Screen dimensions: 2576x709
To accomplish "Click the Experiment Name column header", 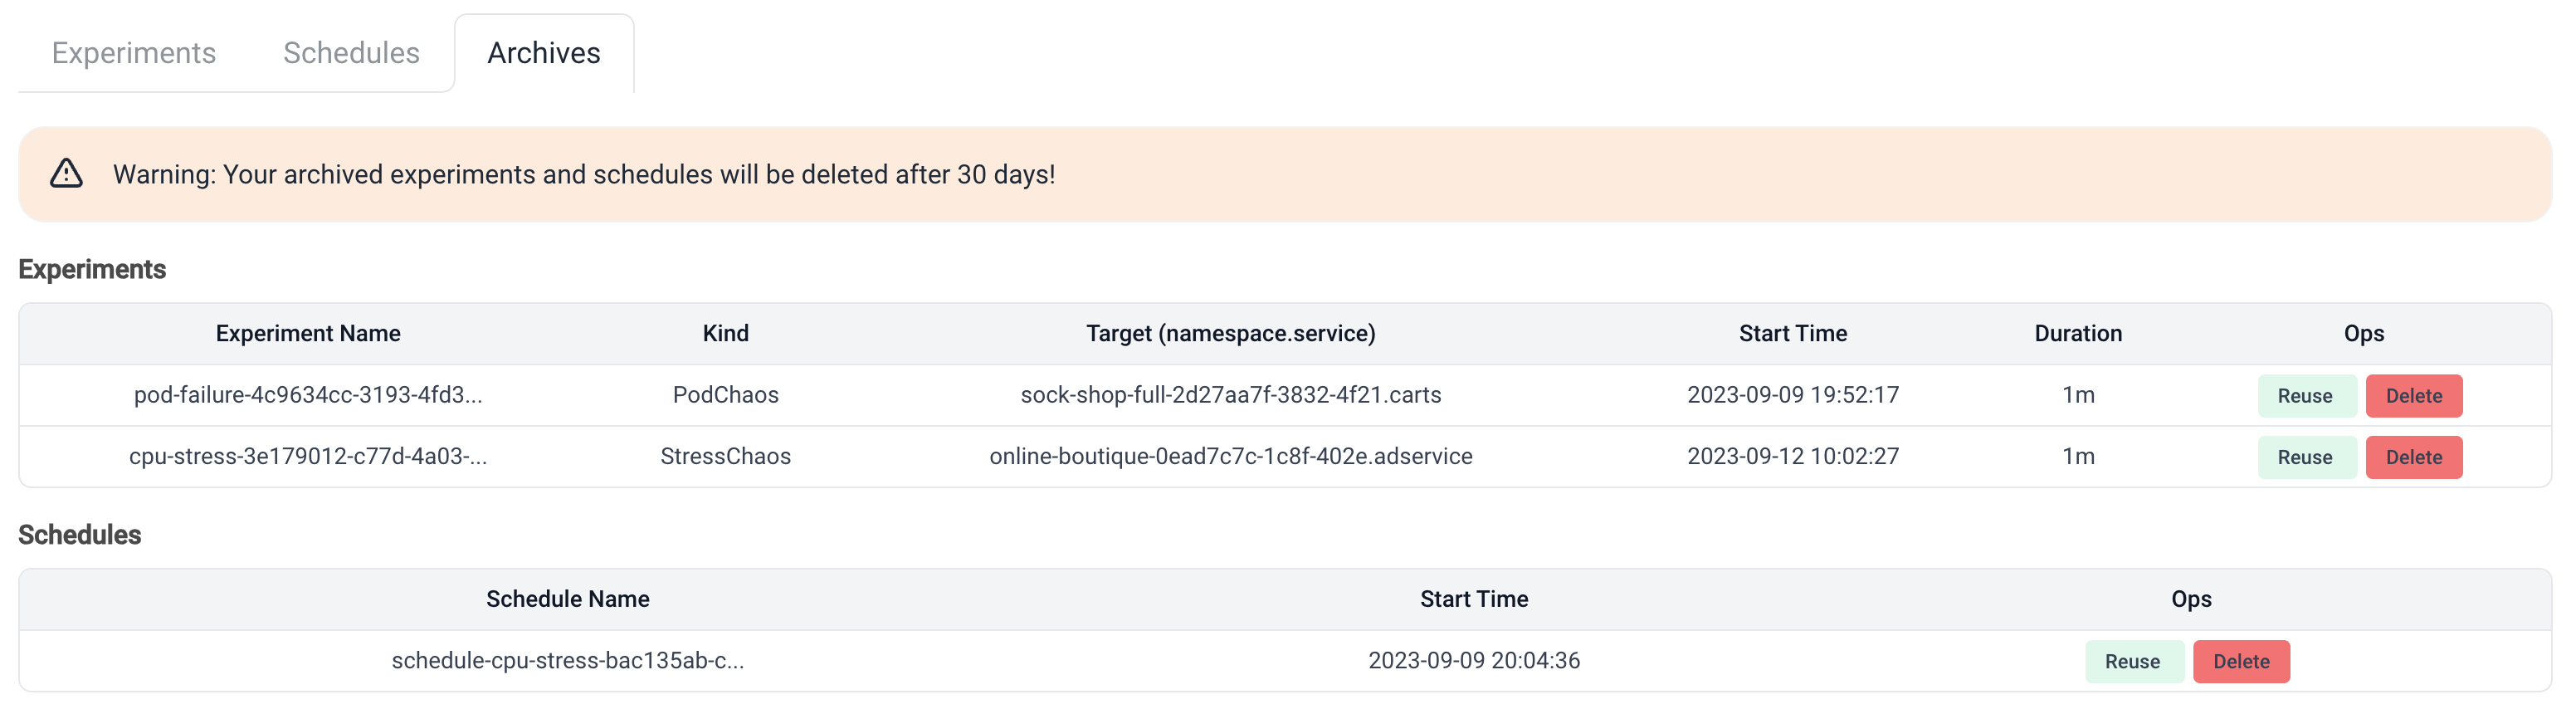I will pos(308,334).
